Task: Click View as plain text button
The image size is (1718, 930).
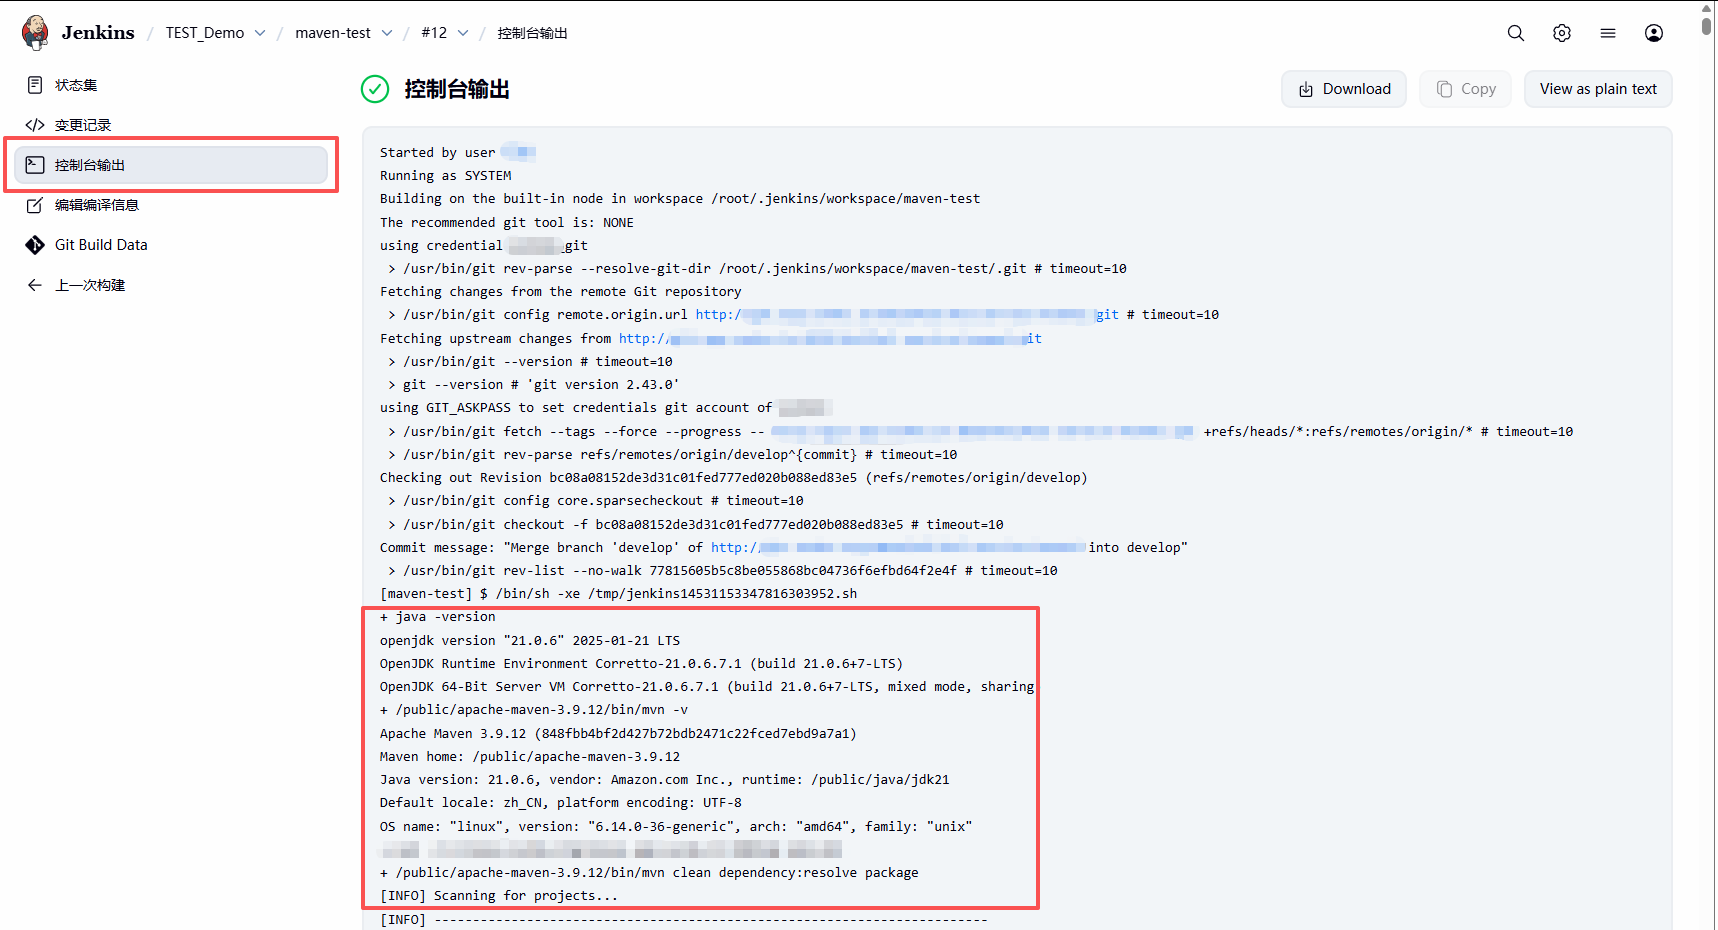Action: pos(1598,89)
